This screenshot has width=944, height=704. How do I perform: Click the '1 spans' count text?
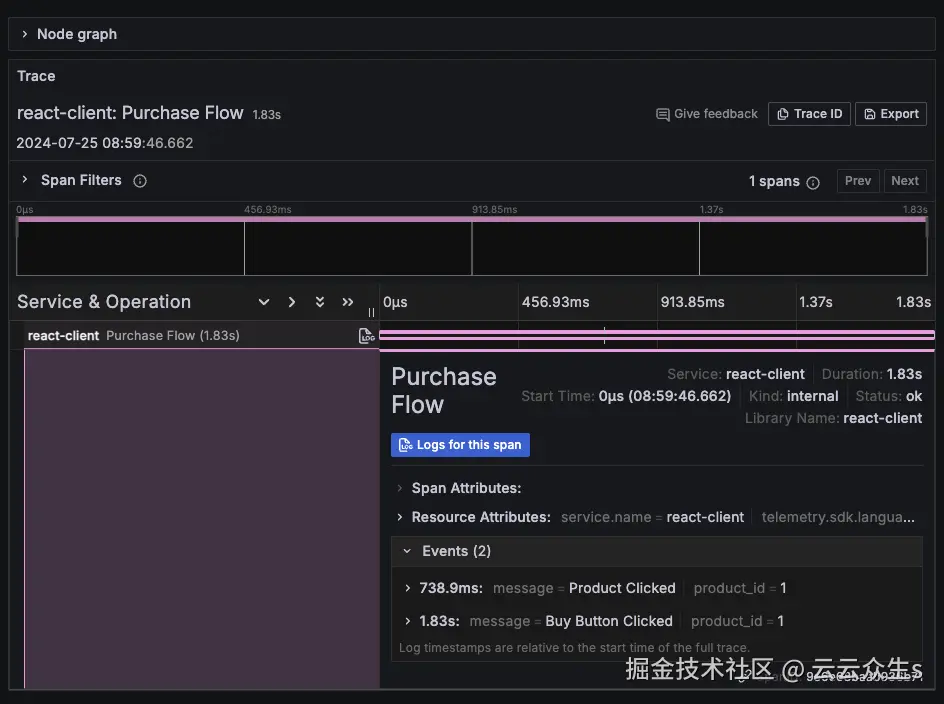[x=774, y=181]
